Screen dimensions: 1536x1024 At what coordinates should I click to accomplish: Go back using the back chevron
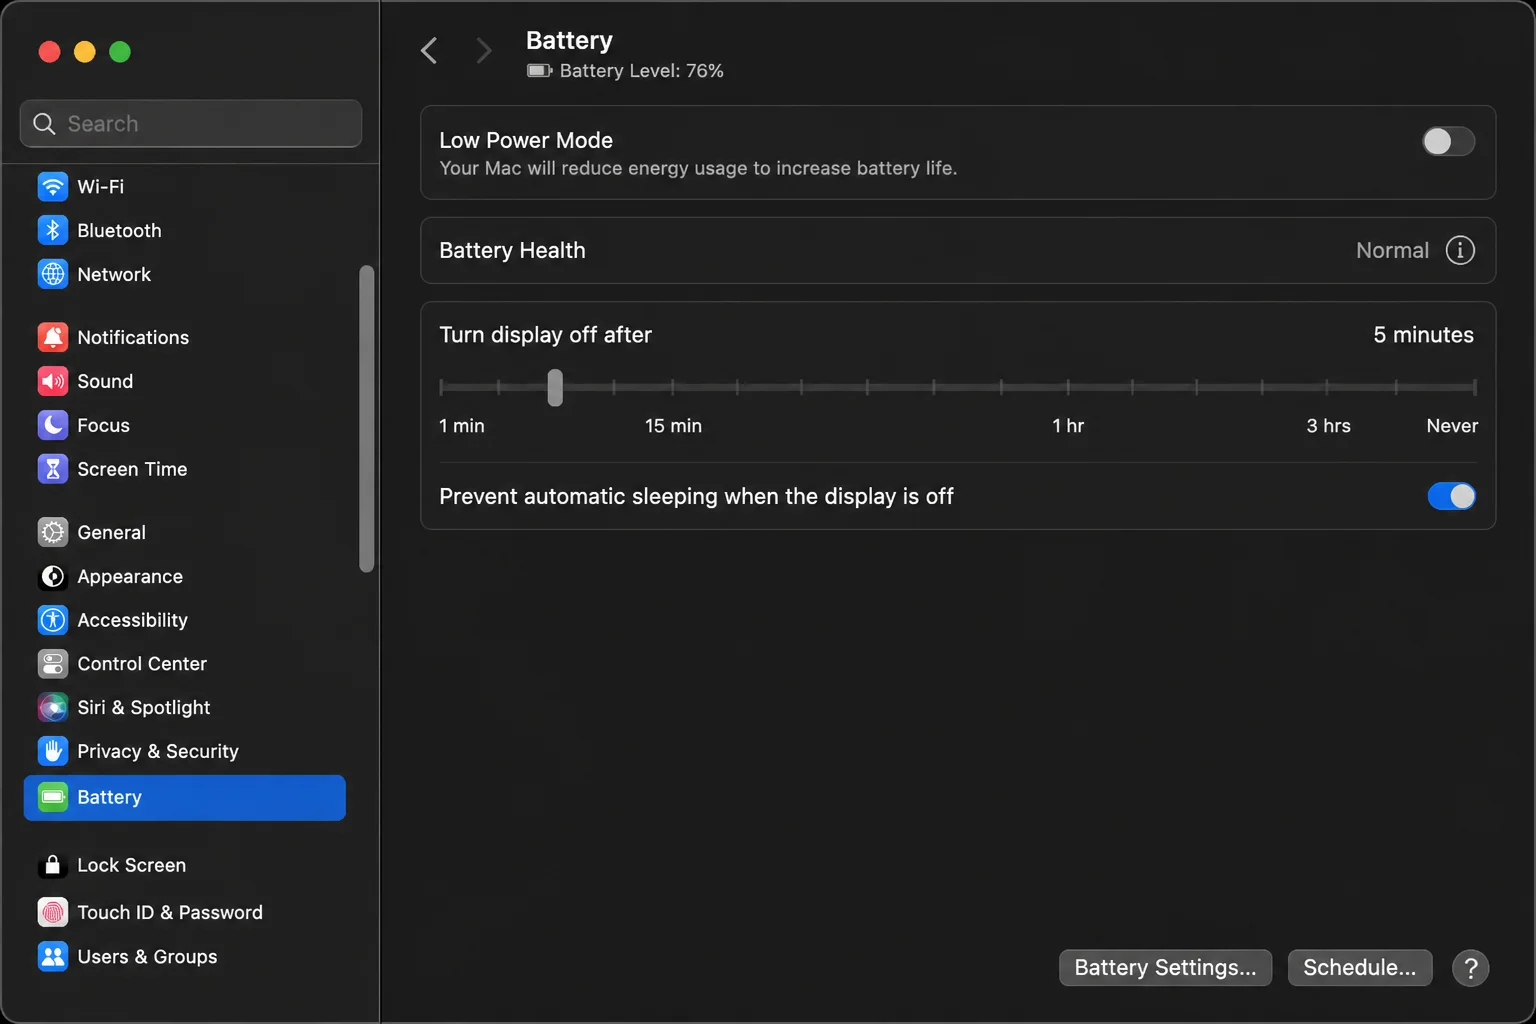pos(429,50)
